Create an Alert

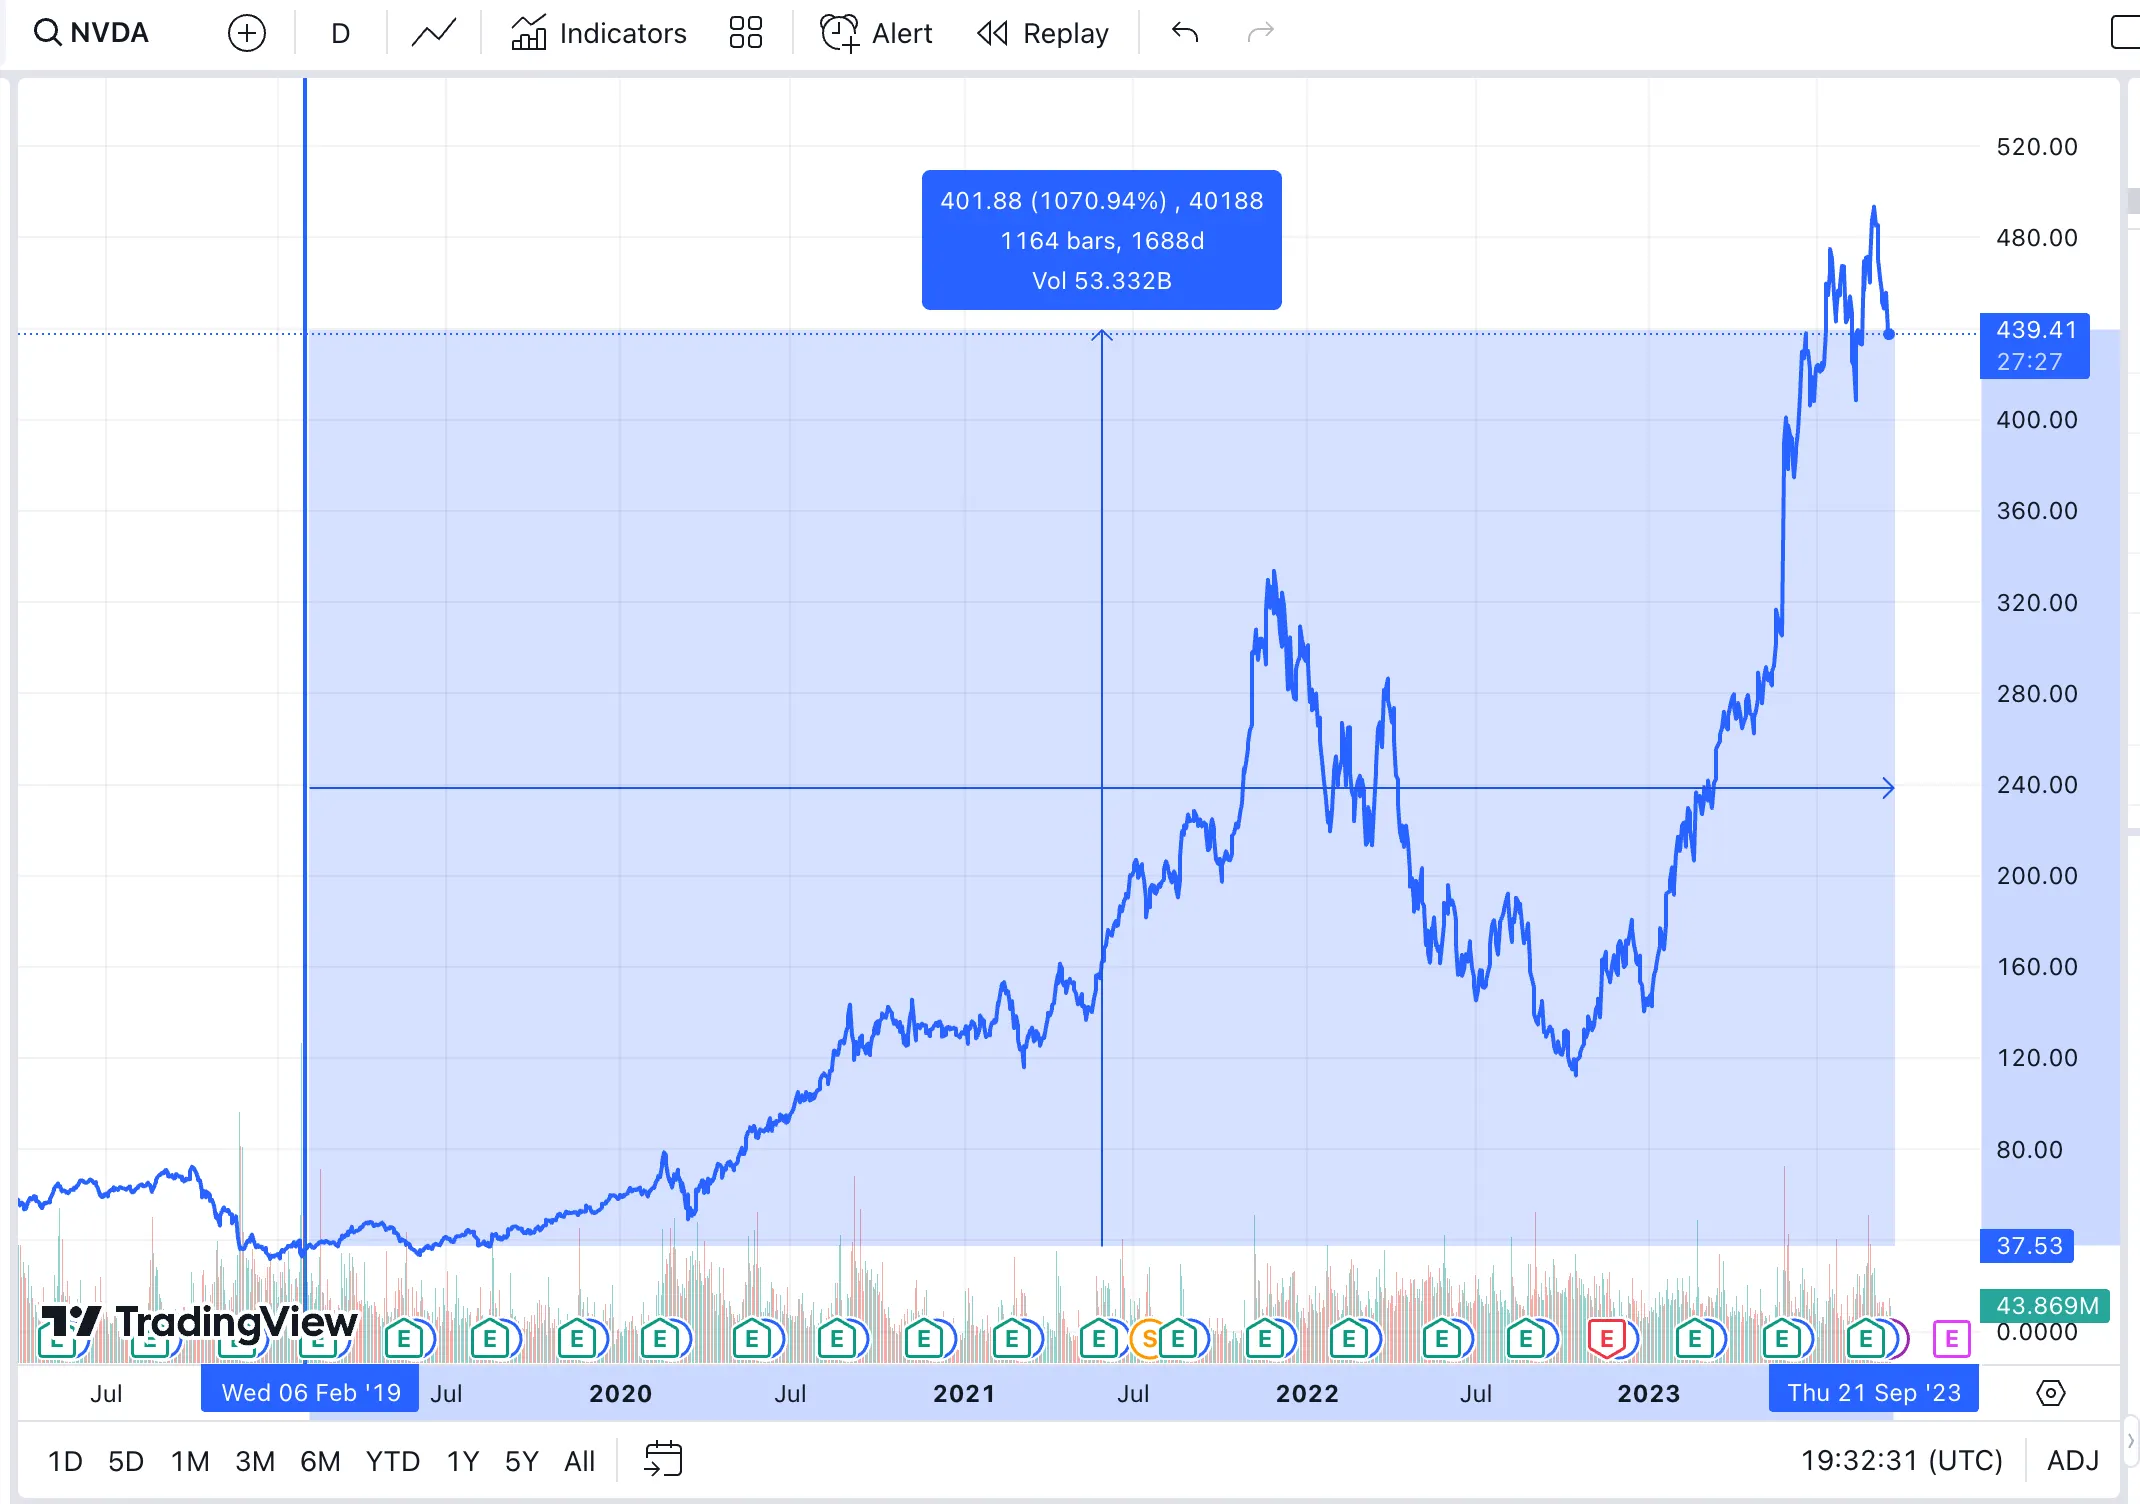pos(876,33)
